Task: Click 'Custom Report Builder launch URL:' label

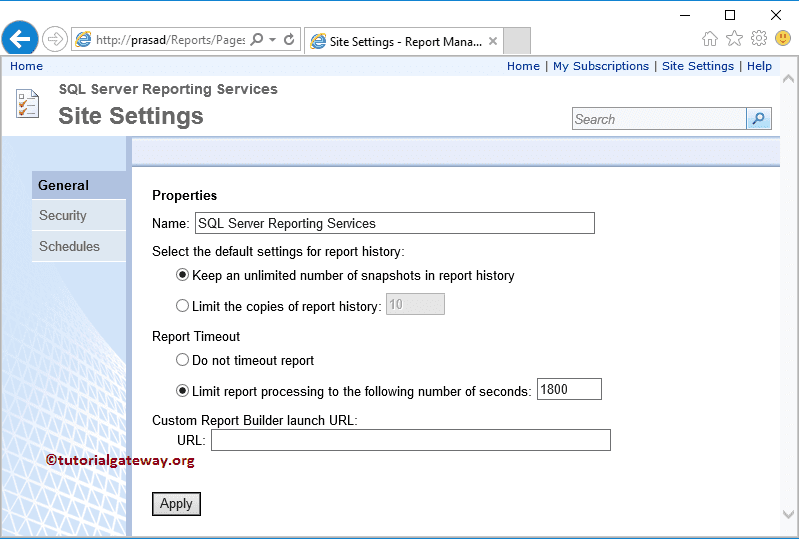Action: [255, 420]
